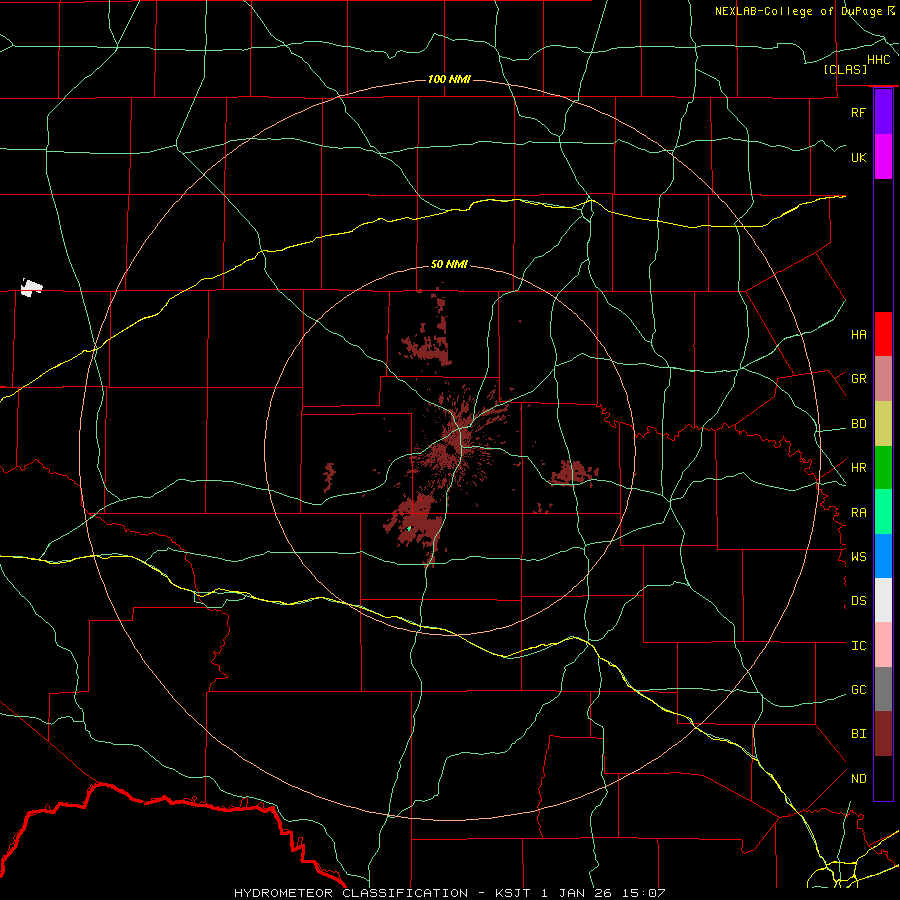
Task: Click the BI dark red legend swatch
Action: click(x=883, y=734)
